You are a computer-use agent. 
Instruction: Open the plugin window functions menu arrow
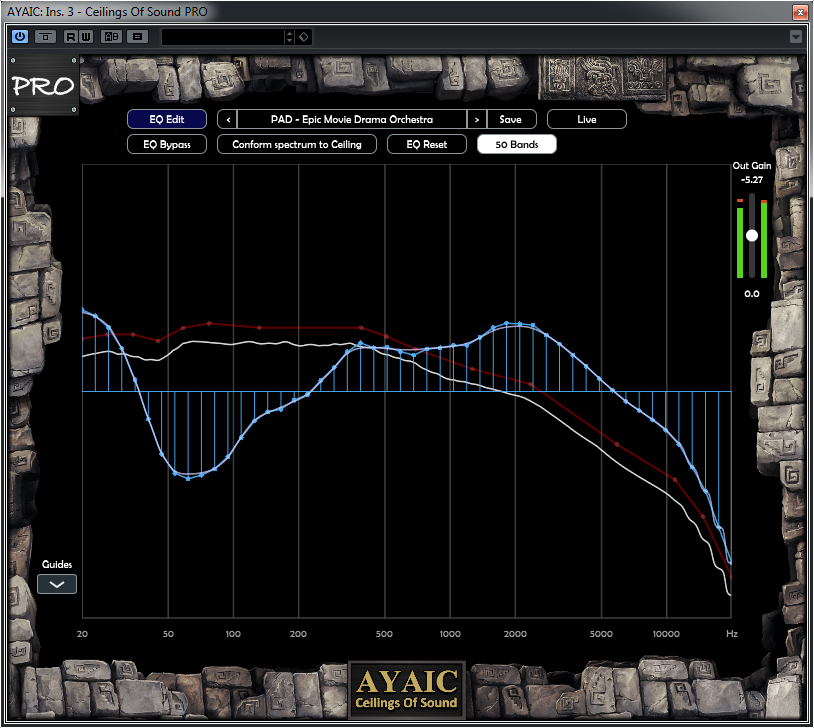tap(796, 37)
